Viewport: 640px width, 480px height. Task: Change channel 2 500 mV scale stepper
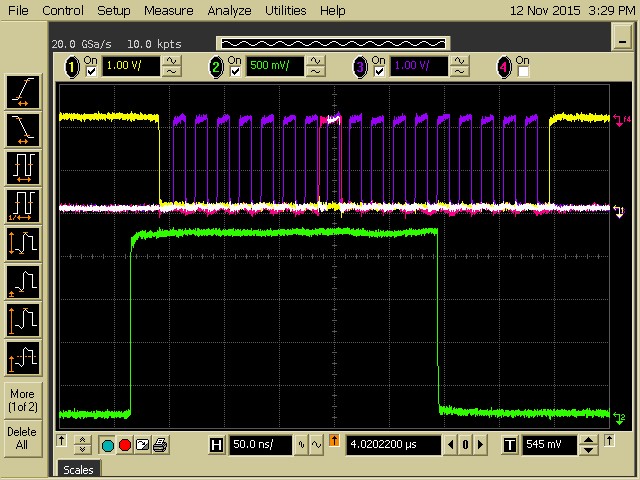(315, 66)
